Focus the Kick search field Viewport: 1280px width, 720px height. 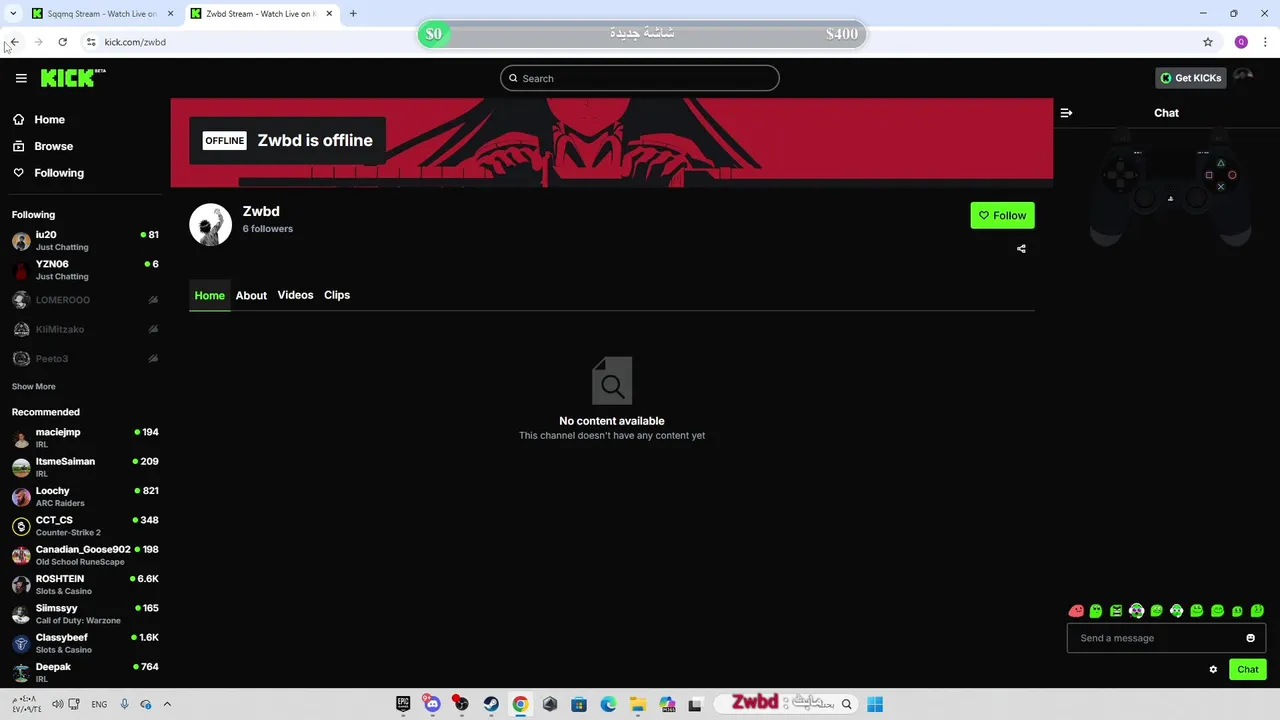click(x=640, y=78)
